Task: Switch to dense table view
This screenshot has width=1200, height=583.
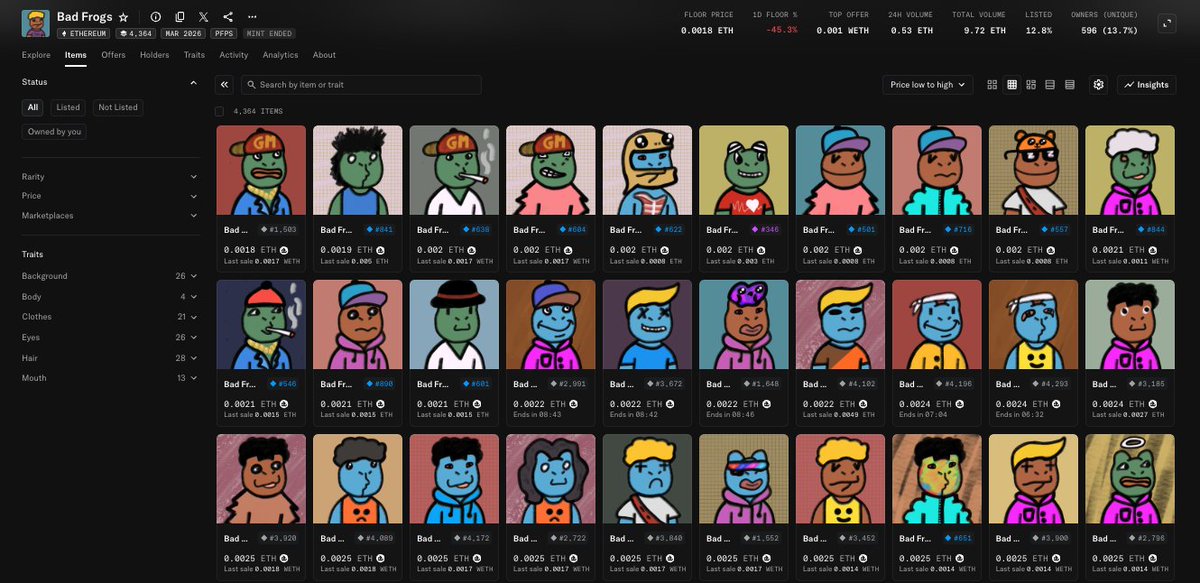Action: pos(1070,85)
